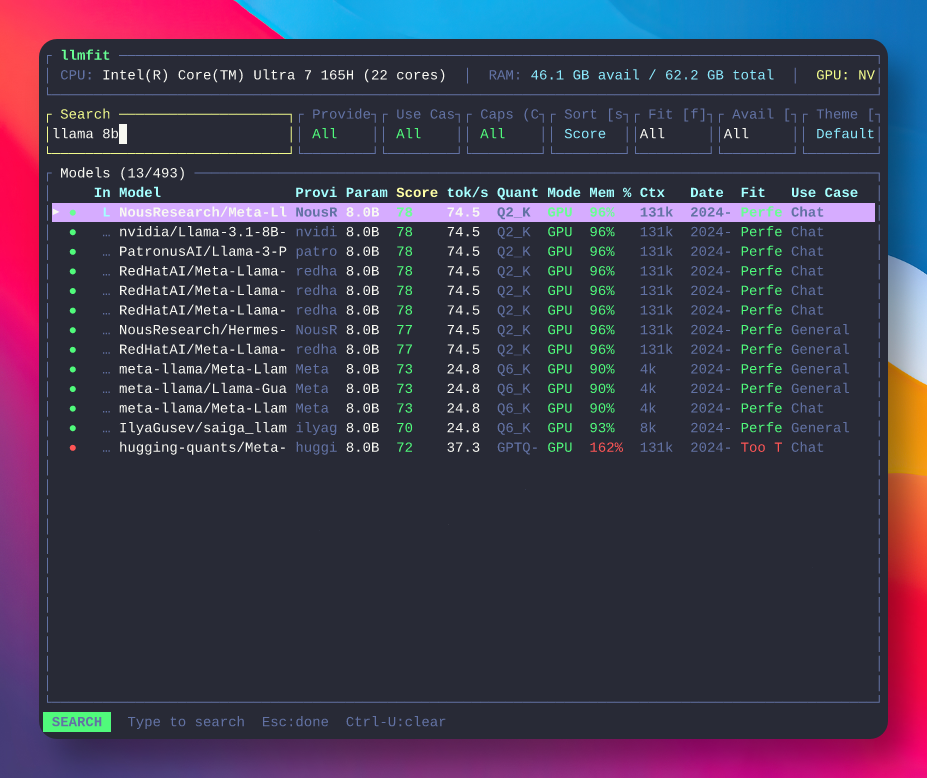Click the selection arrow on the highlighted row

pos(56,212)
